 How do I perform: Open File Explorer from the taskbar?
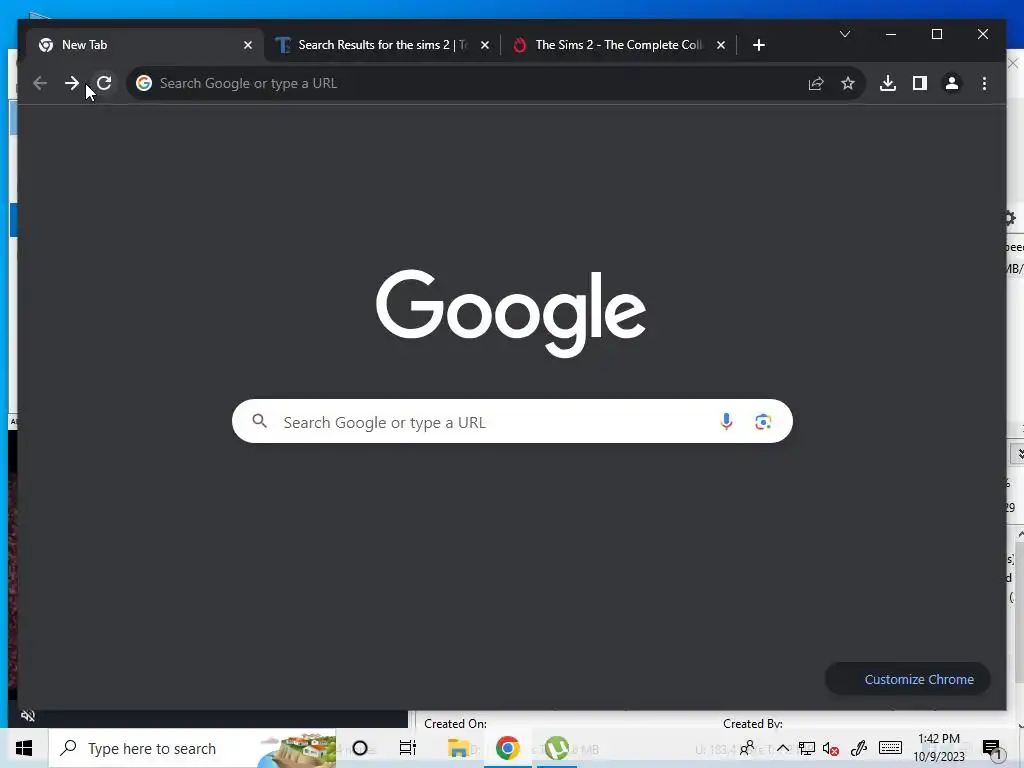coord(458,748)
